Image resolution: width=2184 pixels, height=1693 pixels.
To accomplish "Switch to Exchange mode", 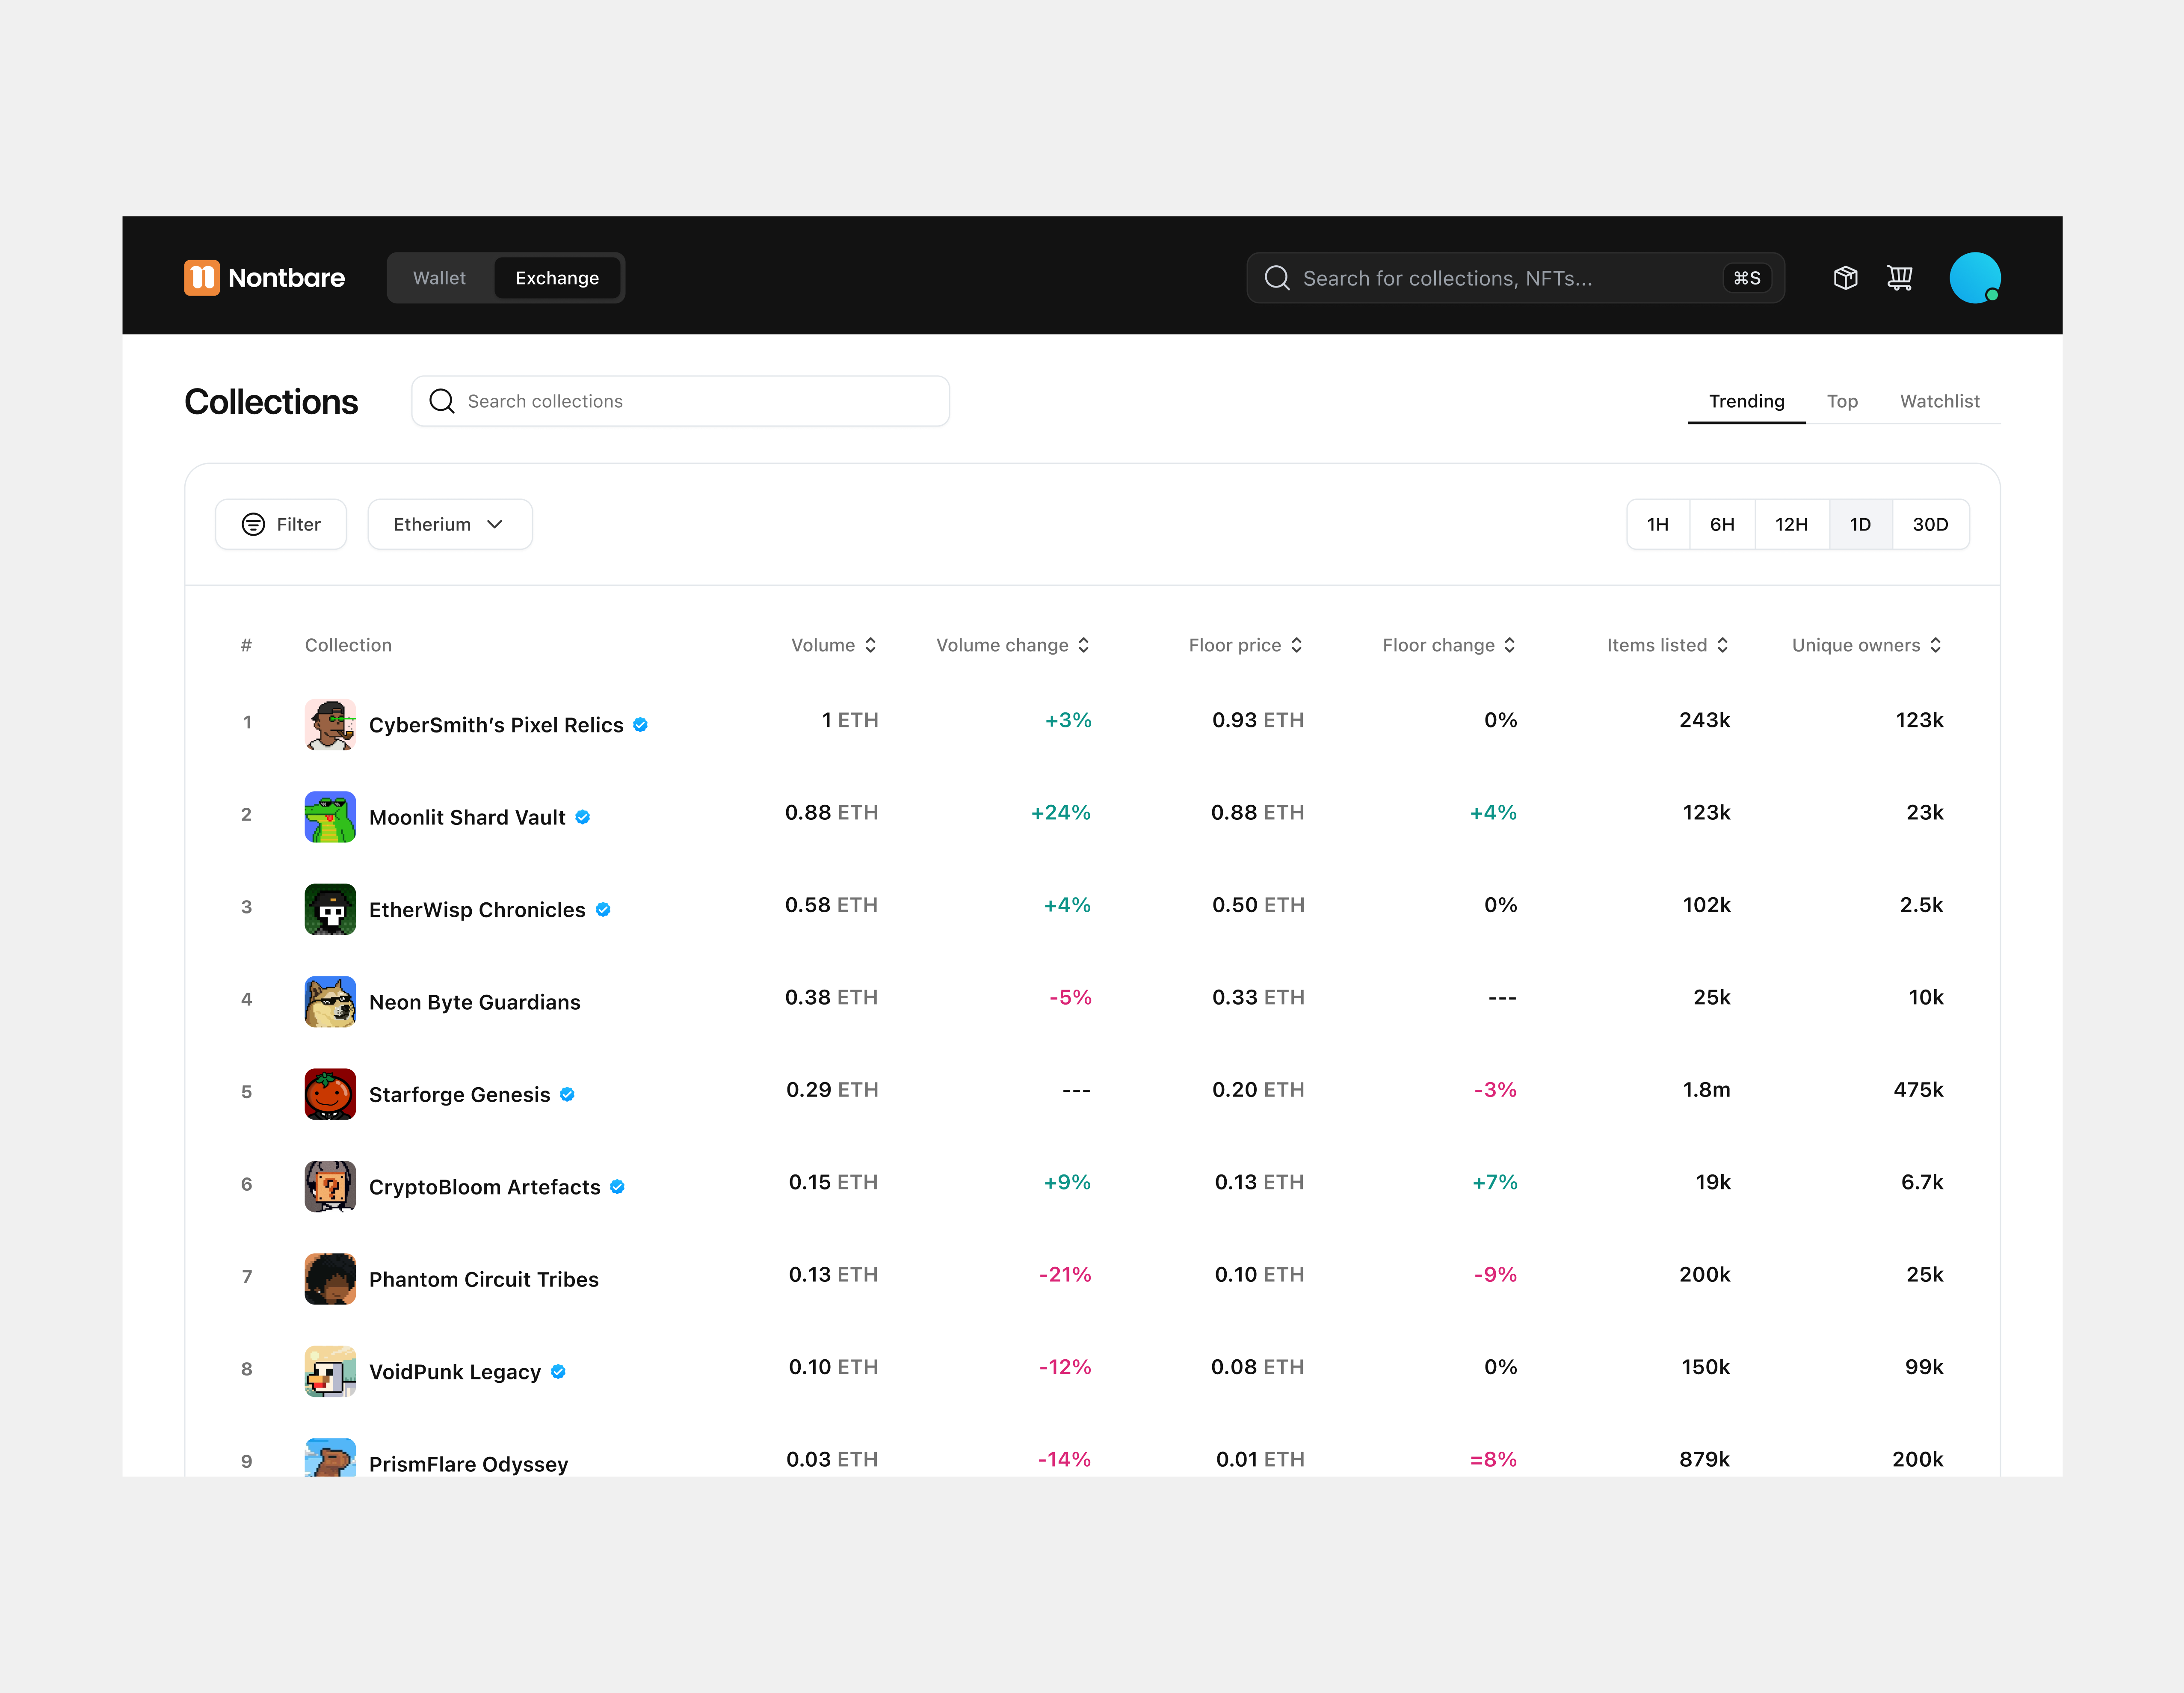I will 557,278.
